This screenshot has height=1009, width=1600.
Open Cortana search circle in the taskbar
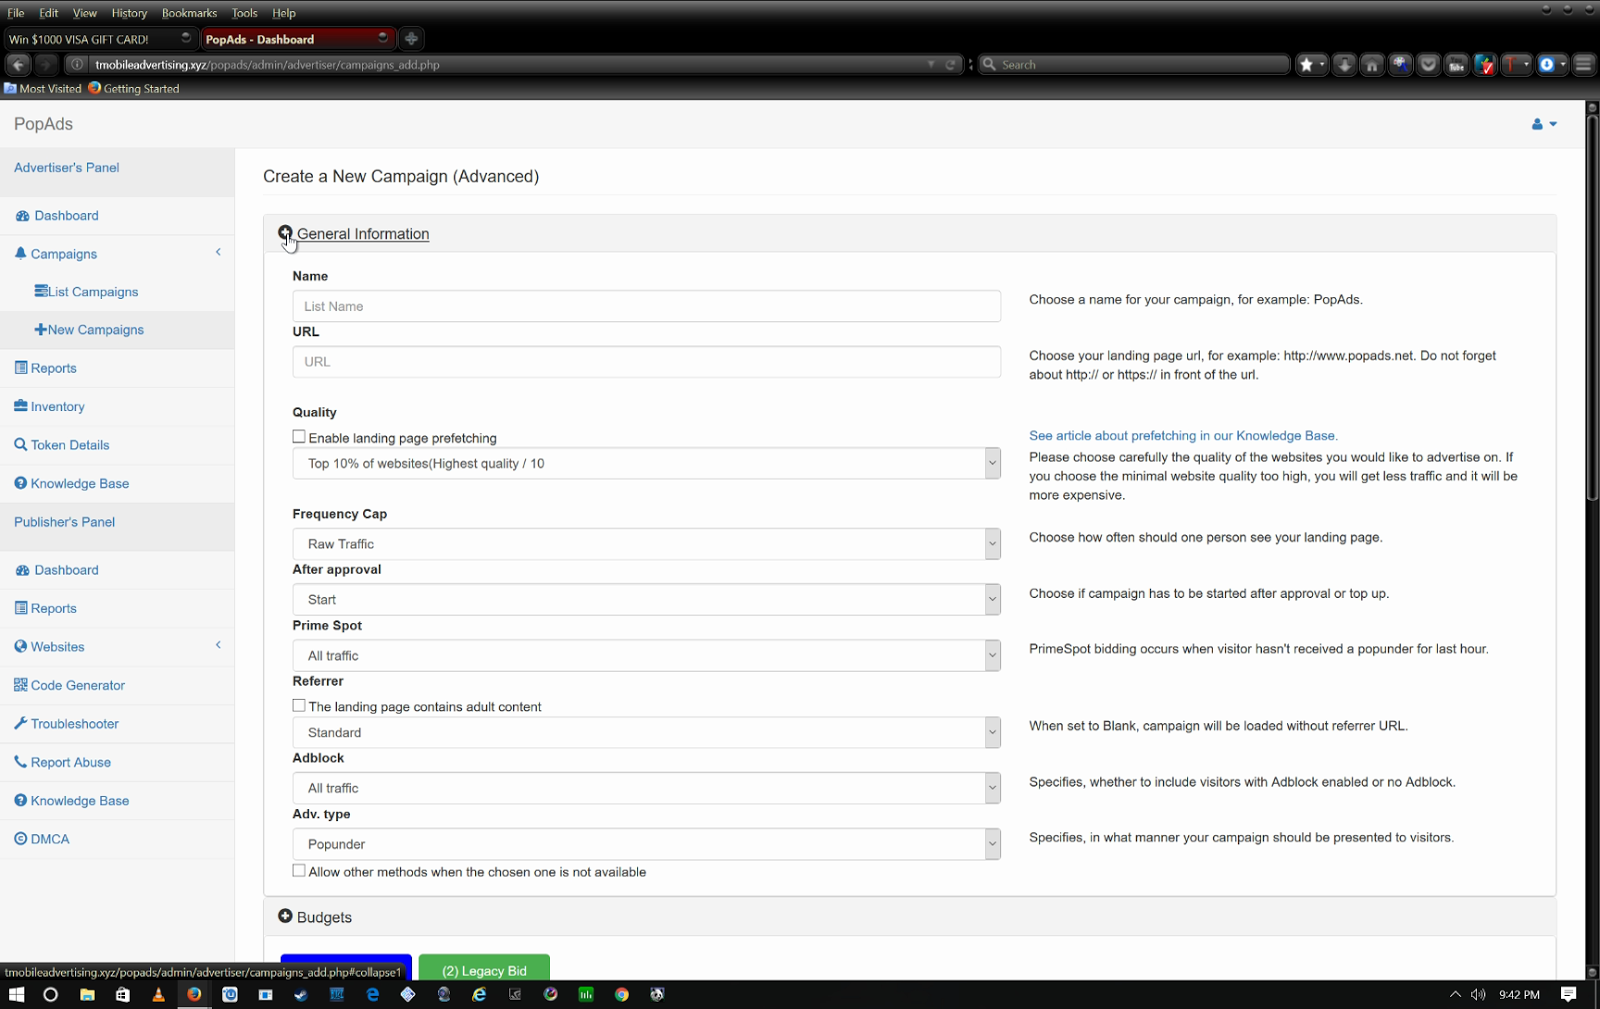(51, 994)
